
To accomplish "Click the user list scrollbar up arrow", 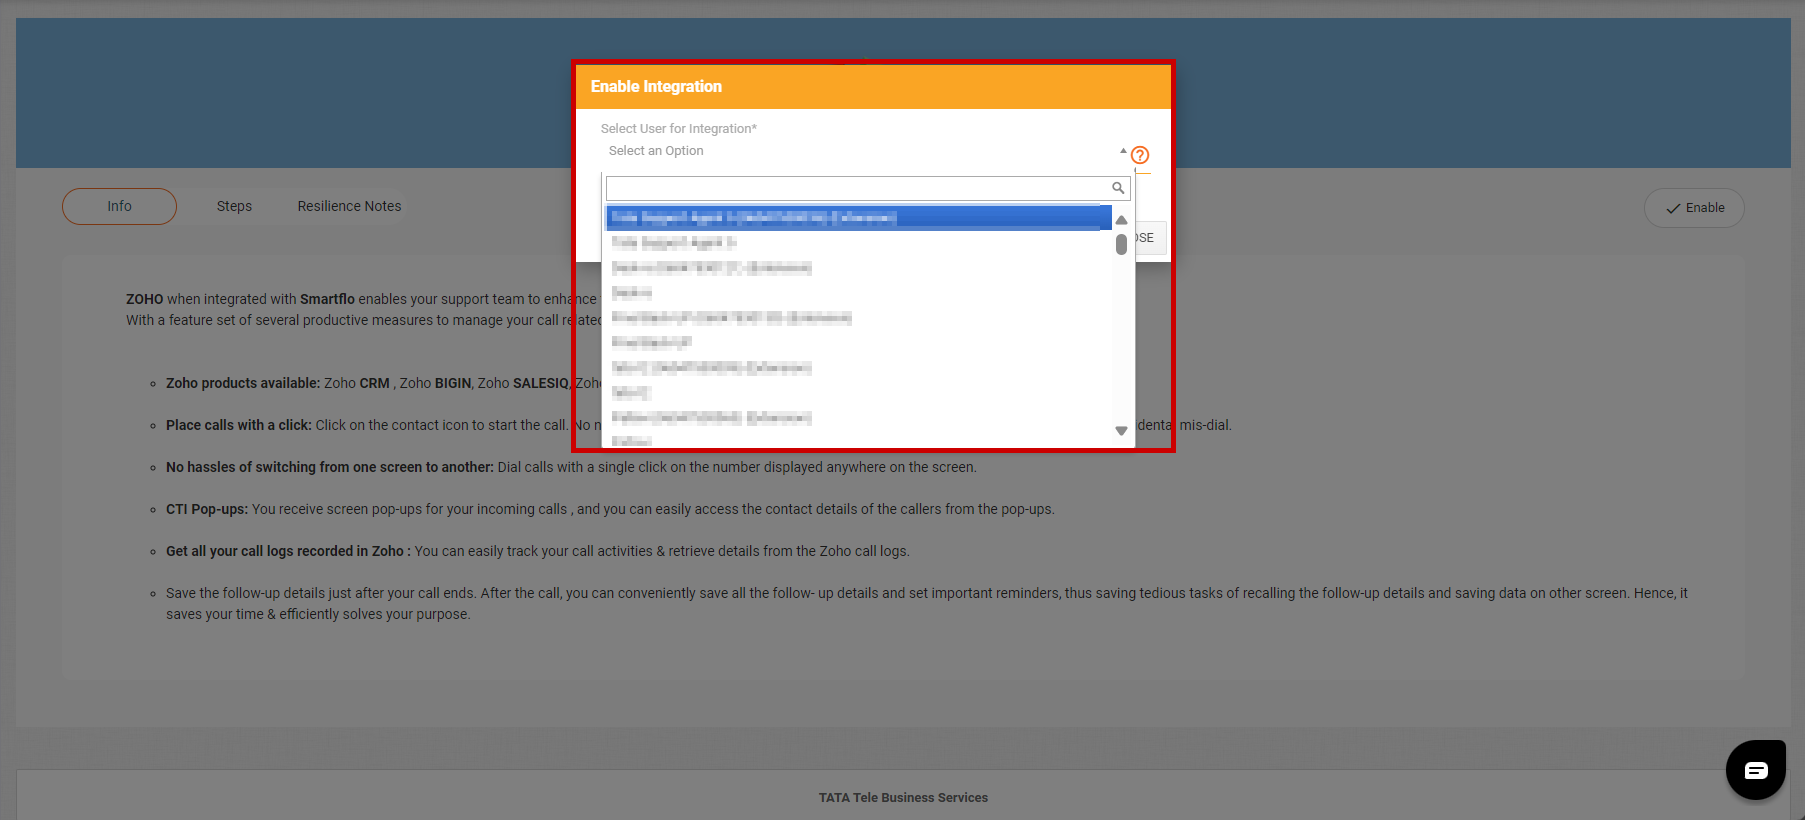I will pyautogui.click(x=1121, y=220).
